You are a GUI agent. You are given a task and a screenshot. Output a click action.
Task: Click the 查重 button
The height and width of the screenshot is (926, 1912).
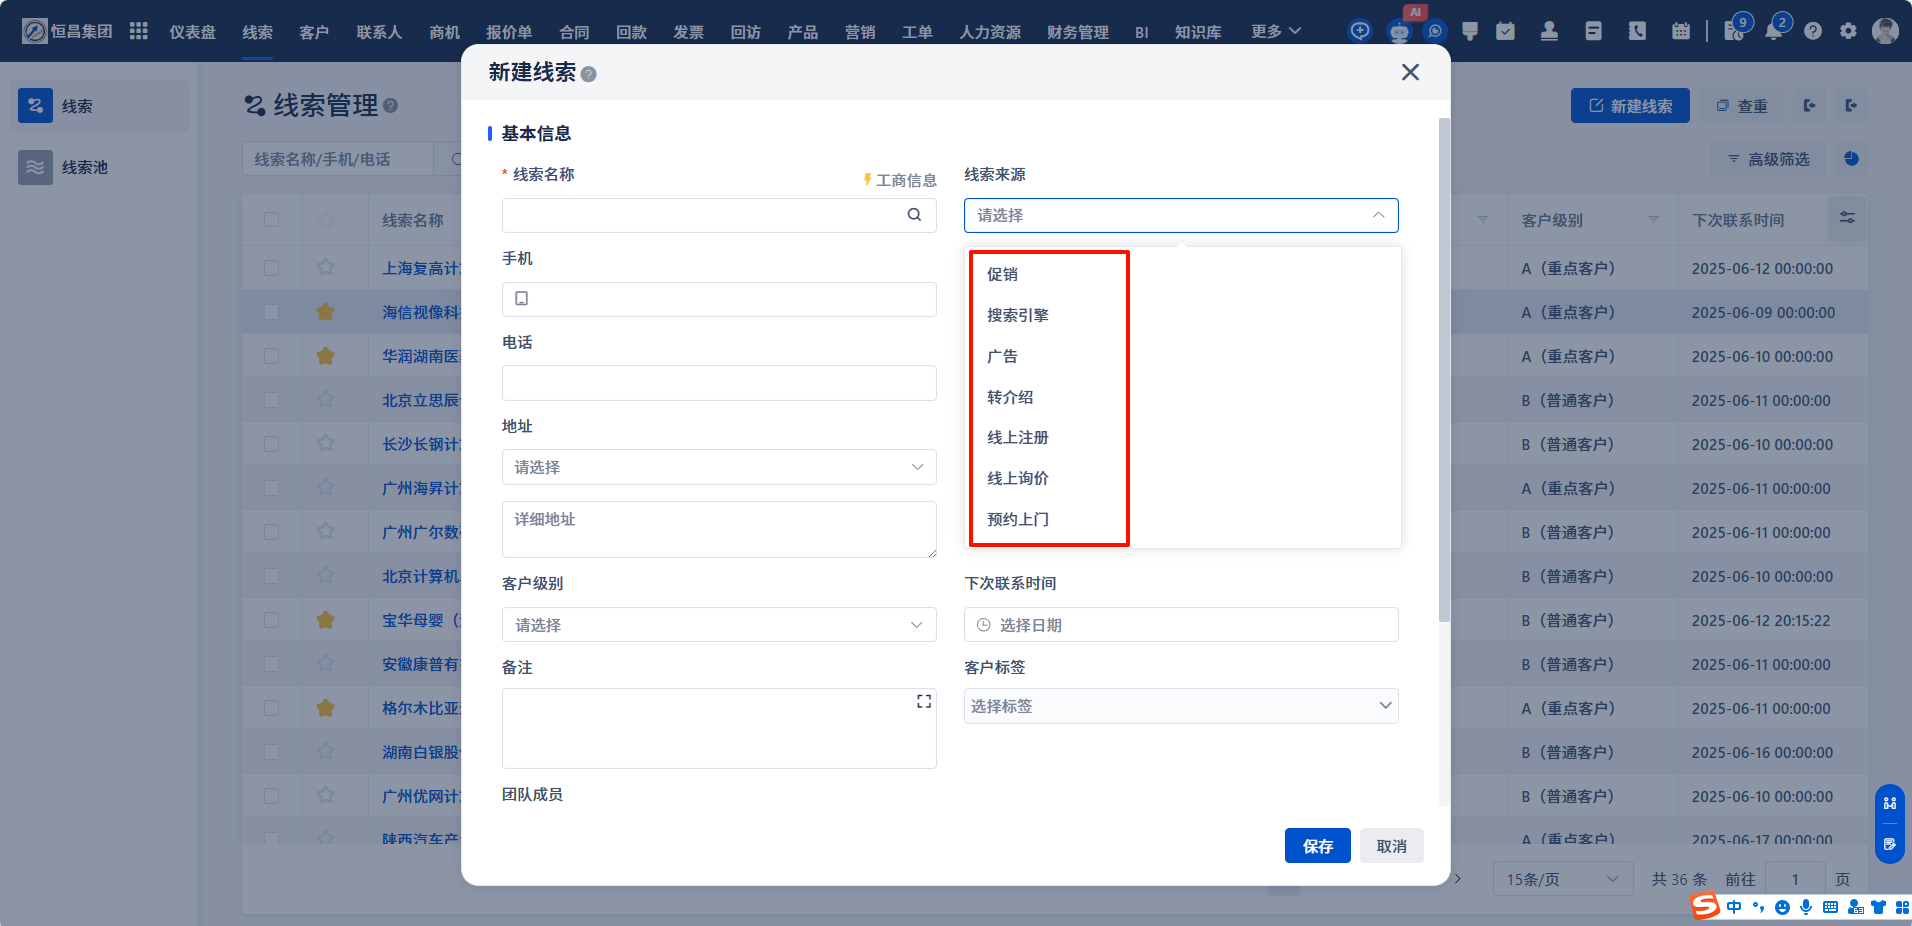coord(1741,106)
